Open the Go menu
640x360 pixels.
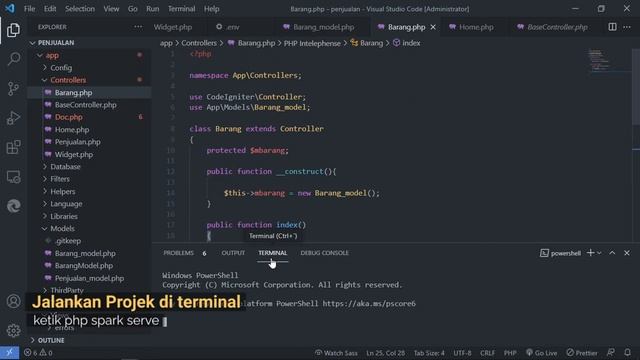point(133,9)
